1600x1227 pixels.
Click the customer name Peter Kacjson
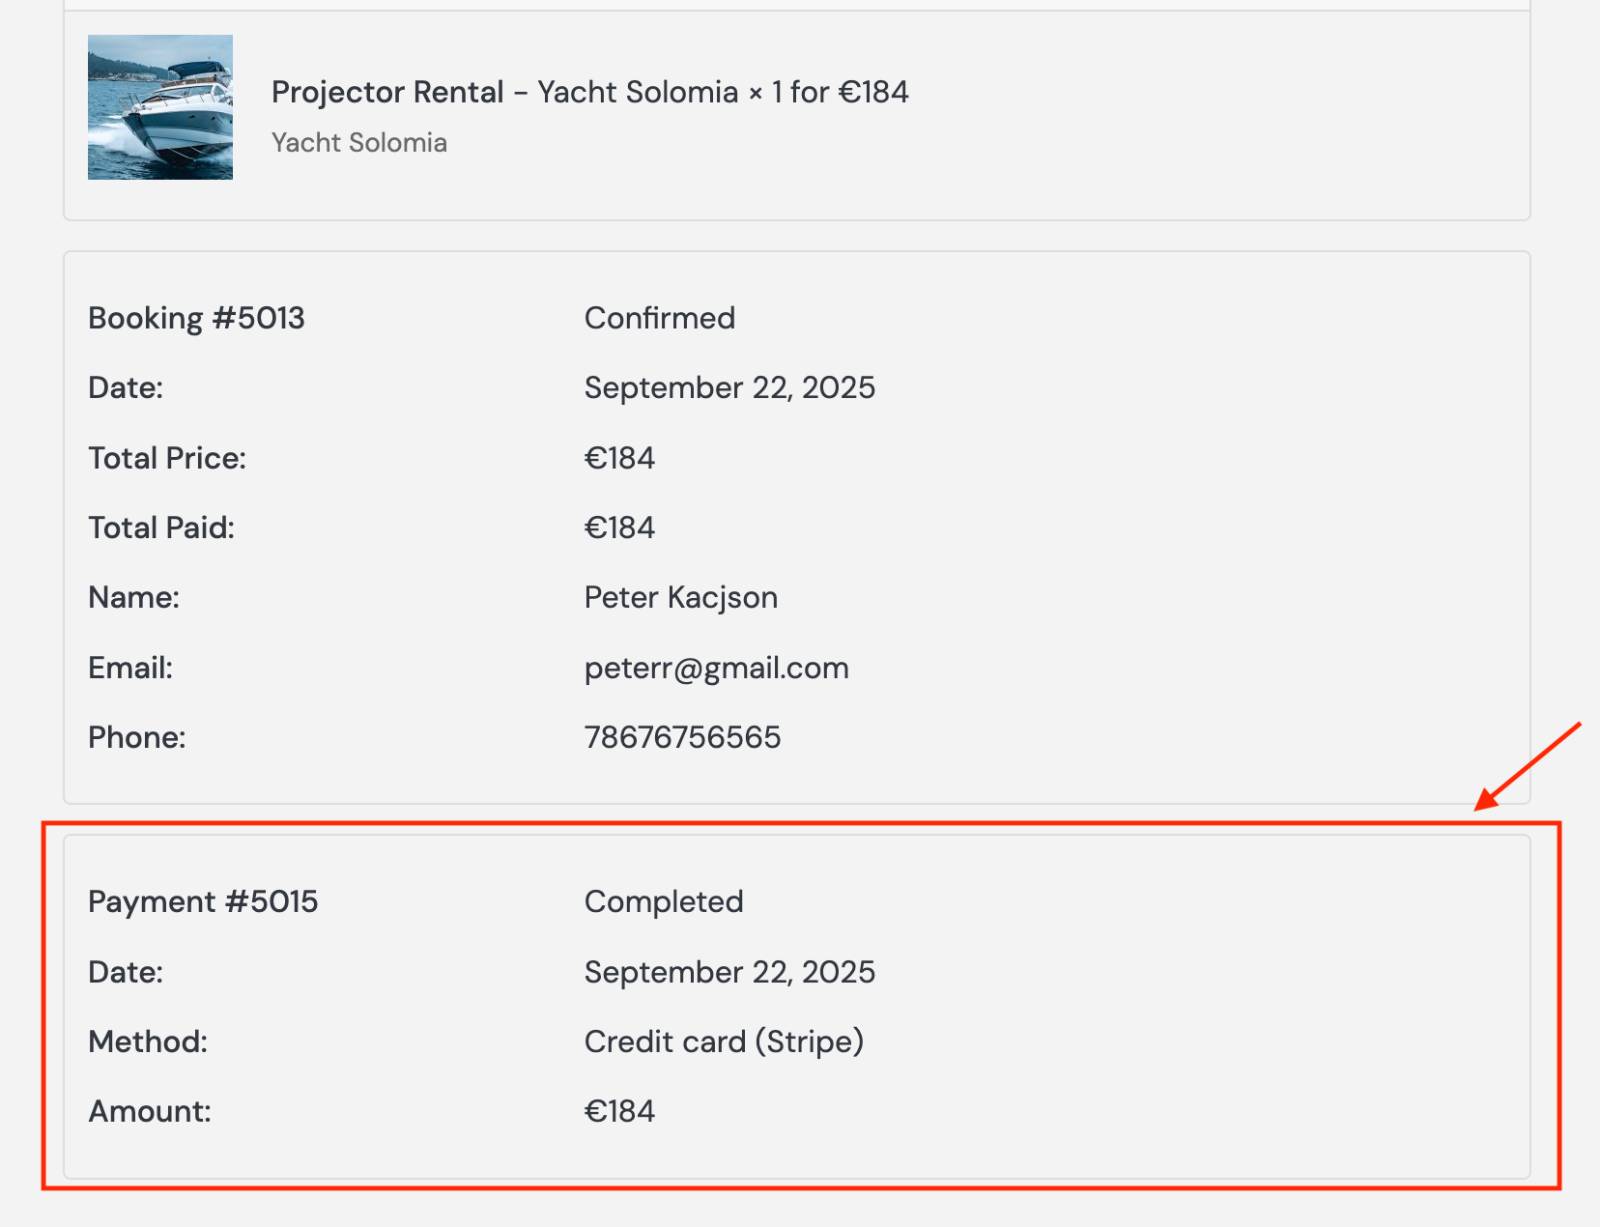click(x=680, y=598)
